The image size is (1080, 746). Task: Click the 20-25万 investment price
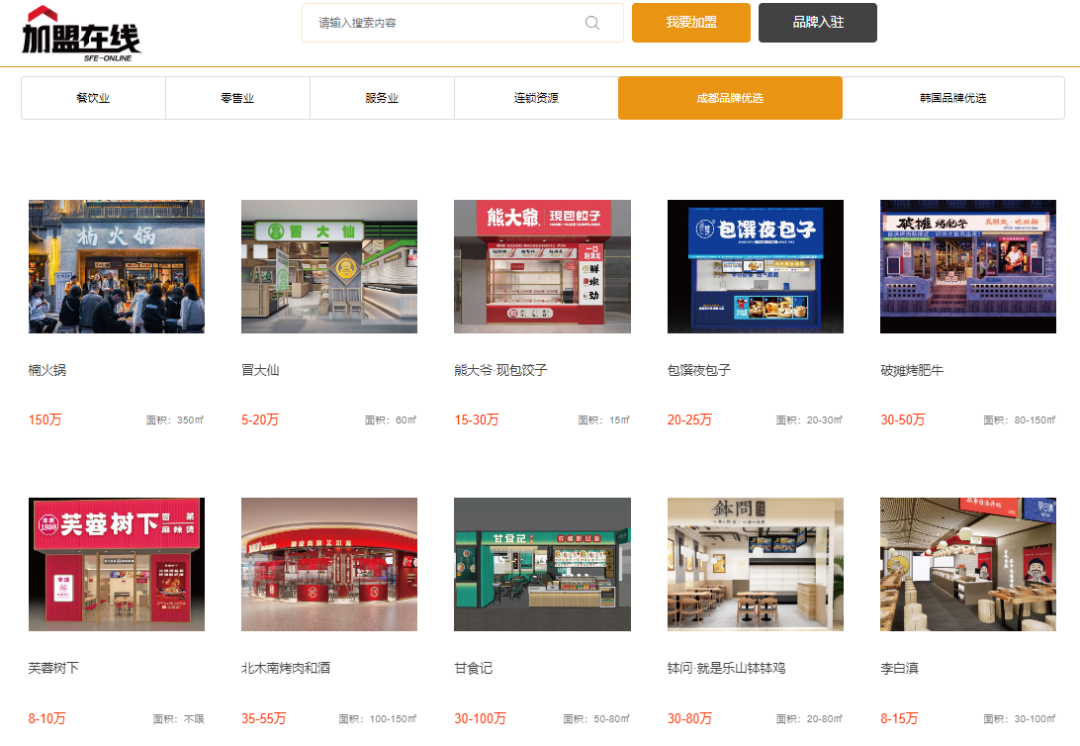click(x=689, y=419)
